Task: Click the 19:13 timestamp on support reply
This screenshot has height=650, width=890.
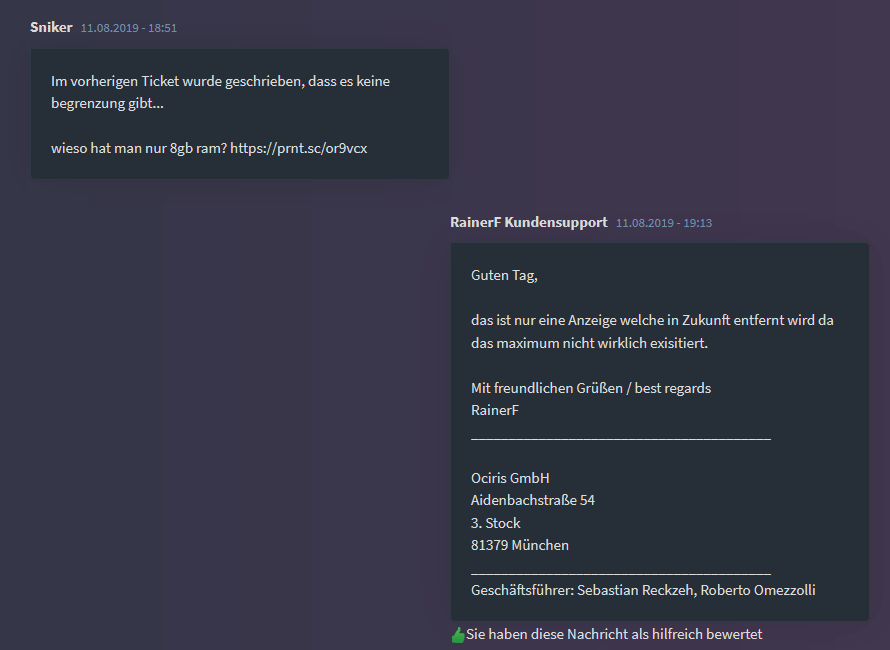Action: click(x=664, y=223)
